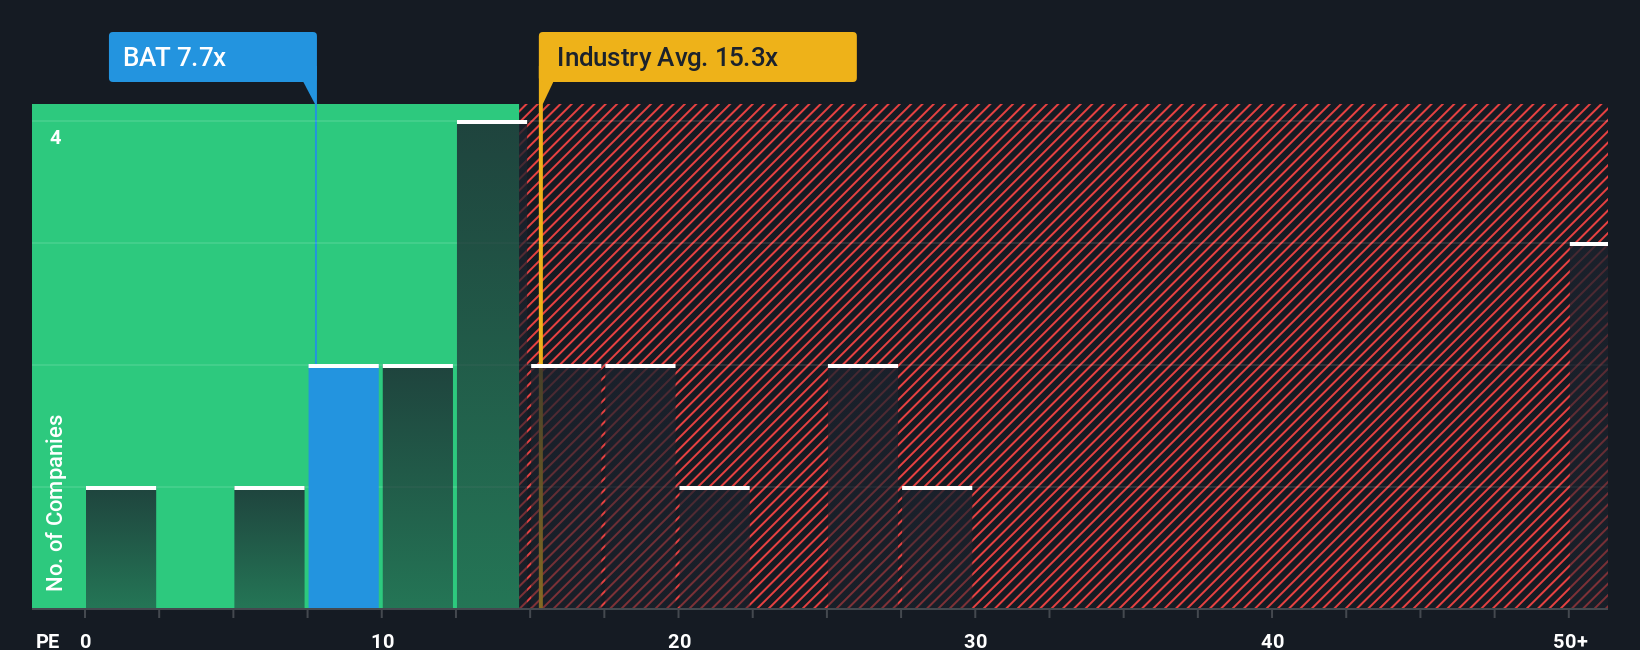Click the hatched bar ending at PE 20
1640x650 pixels.
coord(640,487)
